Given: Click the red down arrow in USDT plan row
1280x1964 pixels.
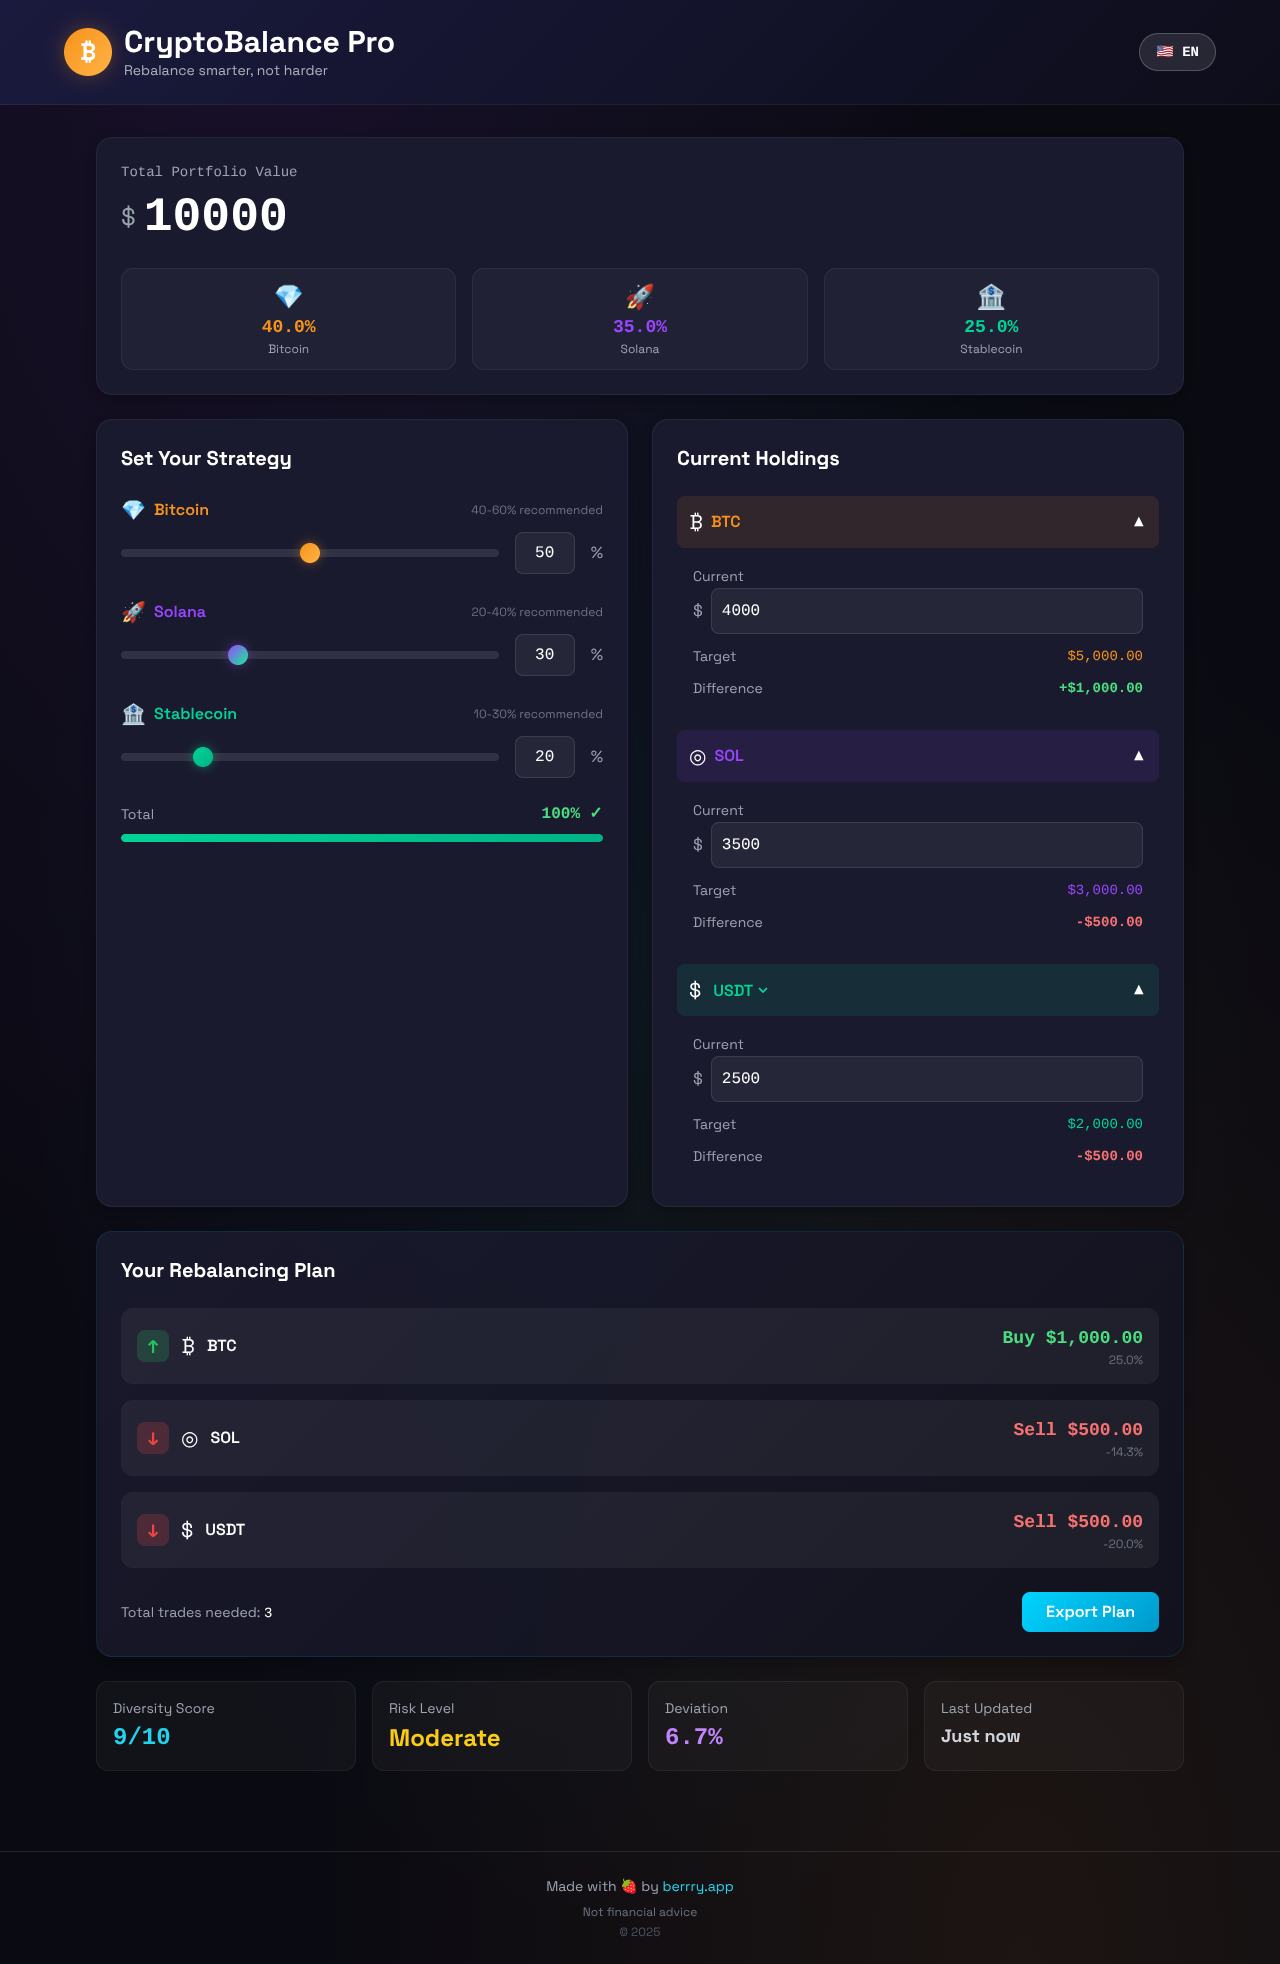Looking at the screenshot, I should click(153, 1530).
